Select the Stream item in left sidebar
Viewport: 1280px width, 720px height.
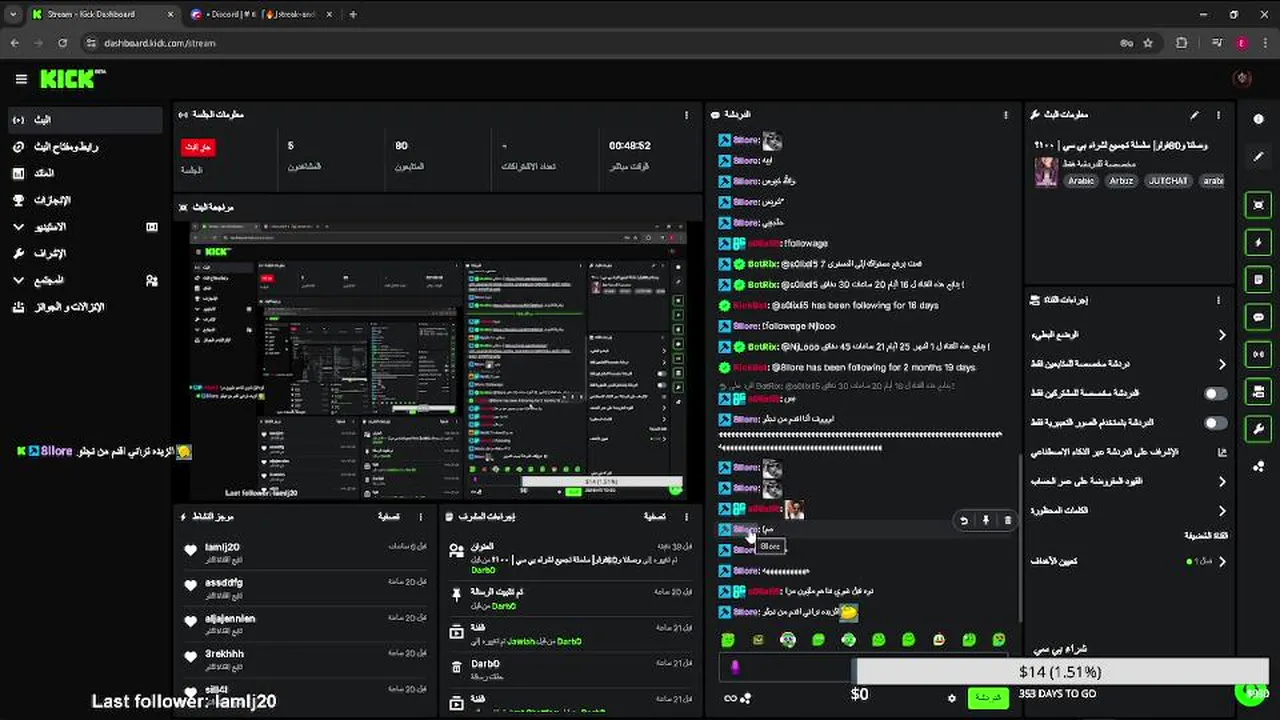85,120
